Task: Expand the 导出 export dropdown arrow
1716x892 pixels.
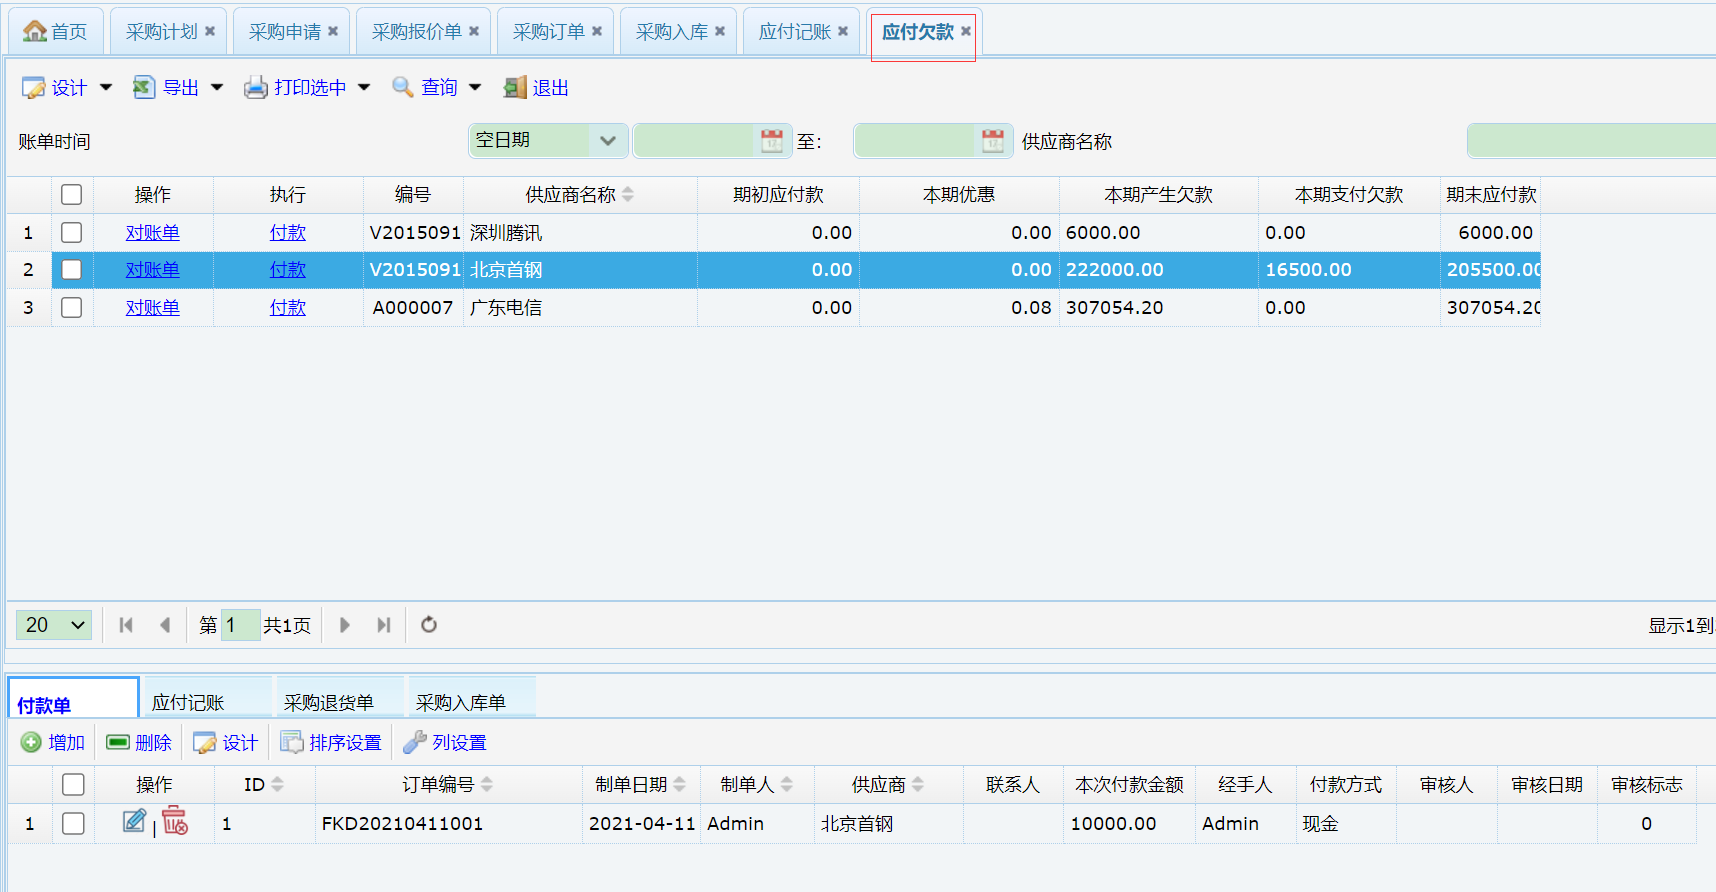Action: [x=217, y=88]
